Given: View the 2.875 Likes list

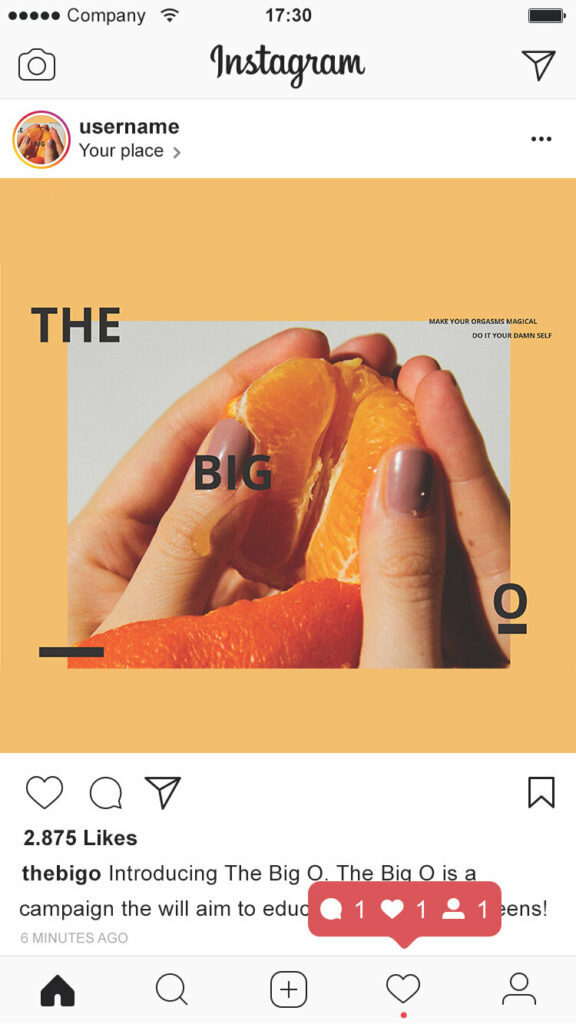Looking at the screenshot, I should tap(80, 838).
